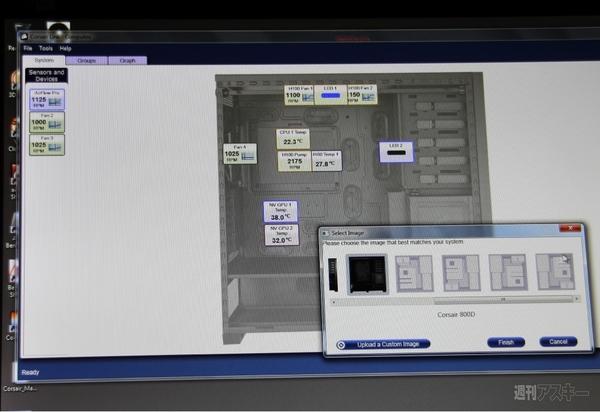This screenshot has height=412, width=600.
Task: Click the LED 1 widget label
Action: pyautogui.click(x=330, y=88)
